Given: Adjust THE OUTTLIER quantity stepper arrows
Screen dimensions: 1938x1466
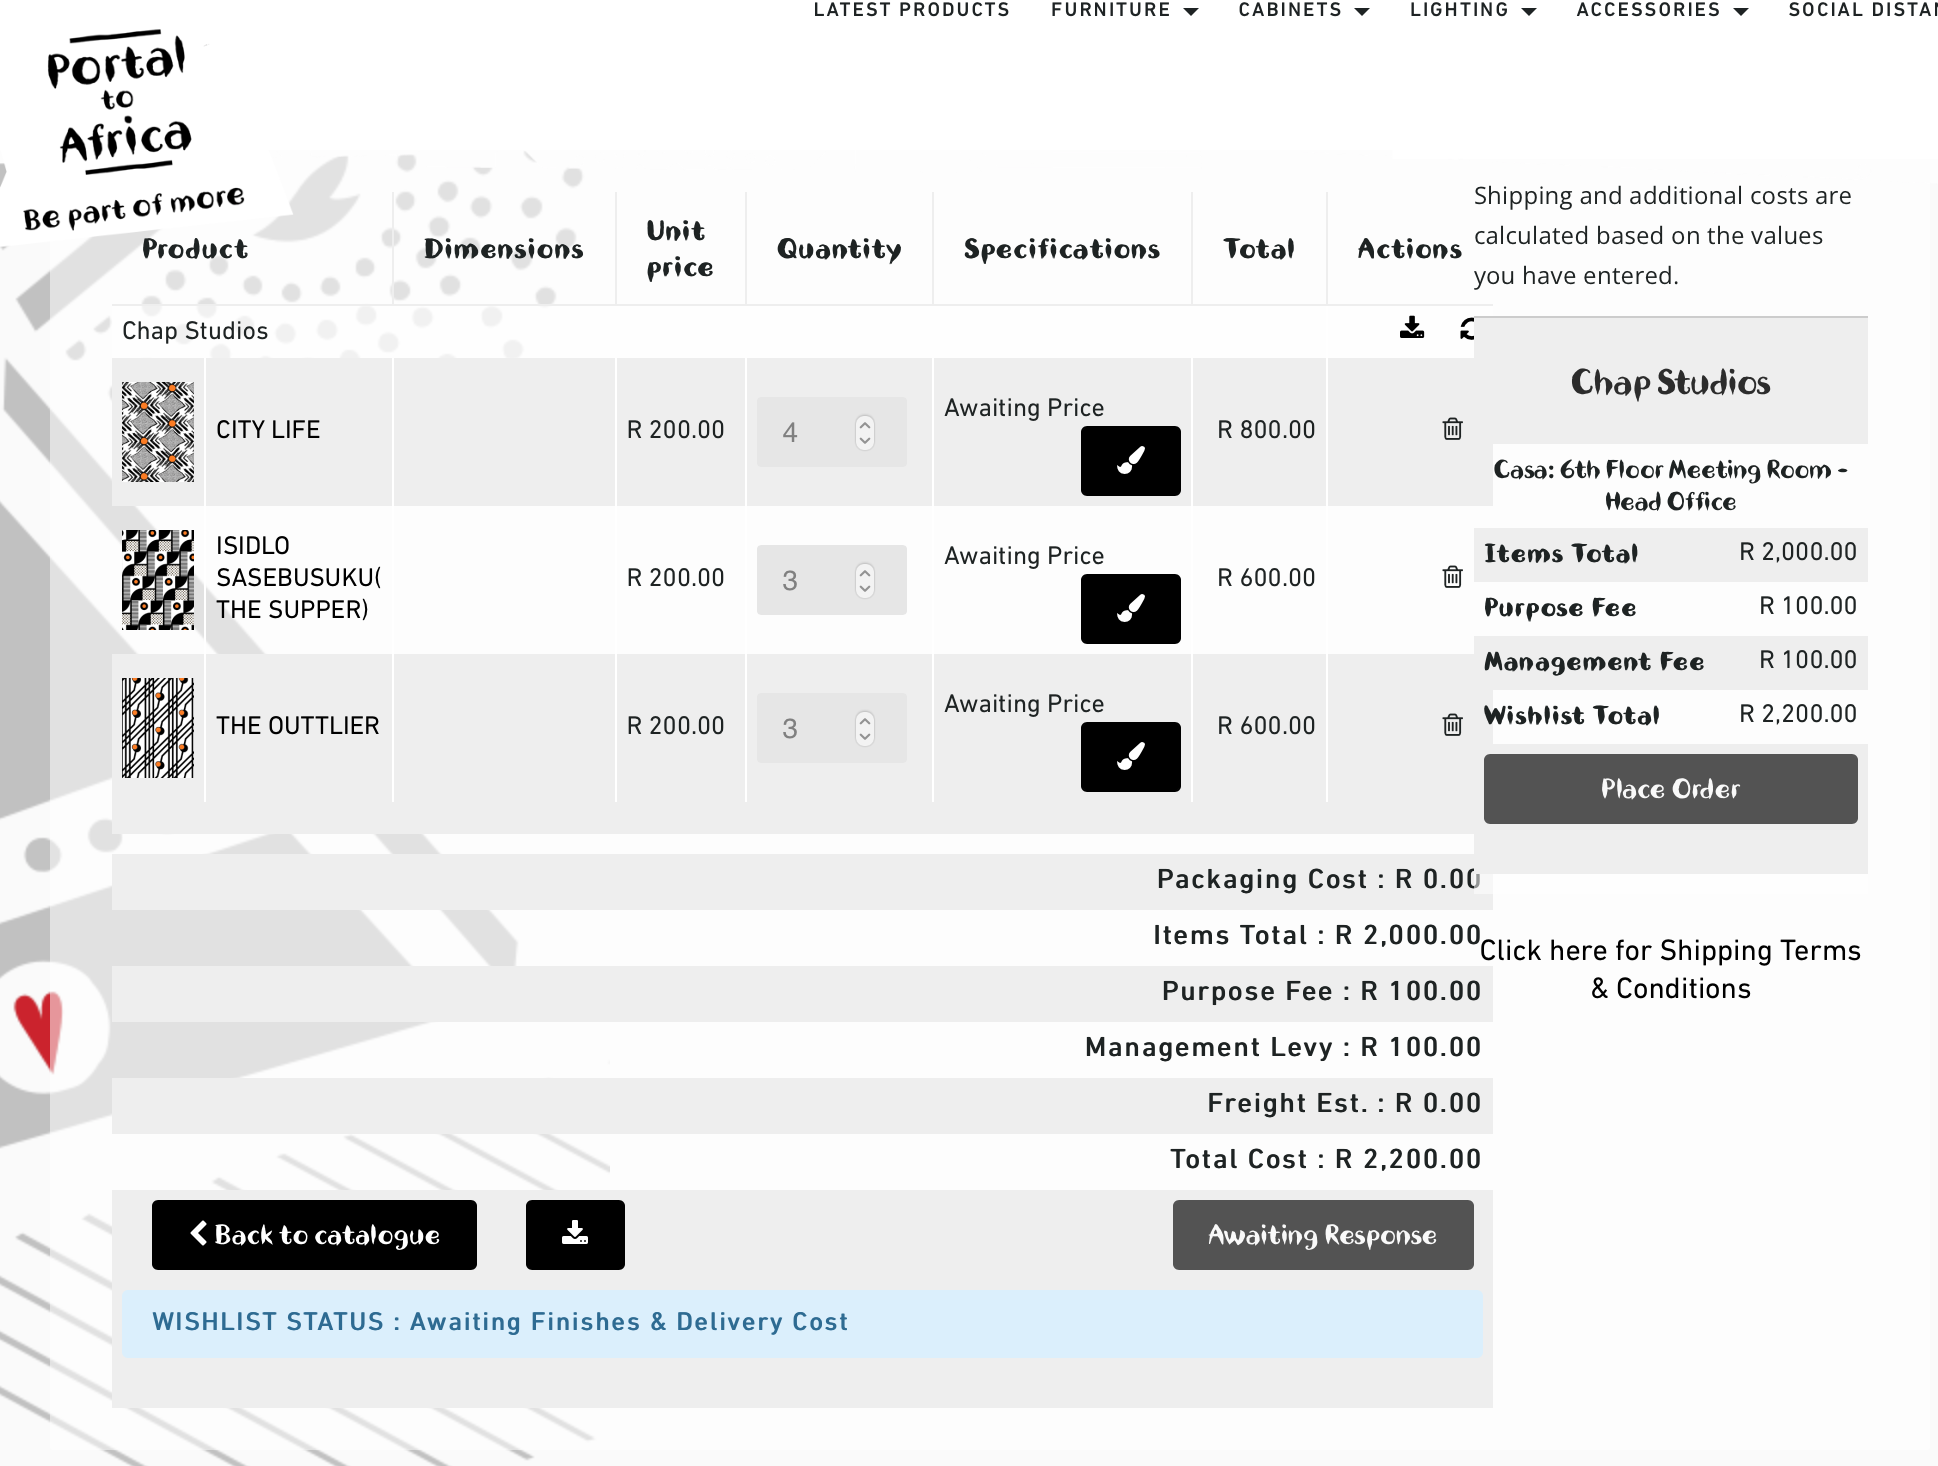Looking at the screenshot, I should [x=865, y=728].
